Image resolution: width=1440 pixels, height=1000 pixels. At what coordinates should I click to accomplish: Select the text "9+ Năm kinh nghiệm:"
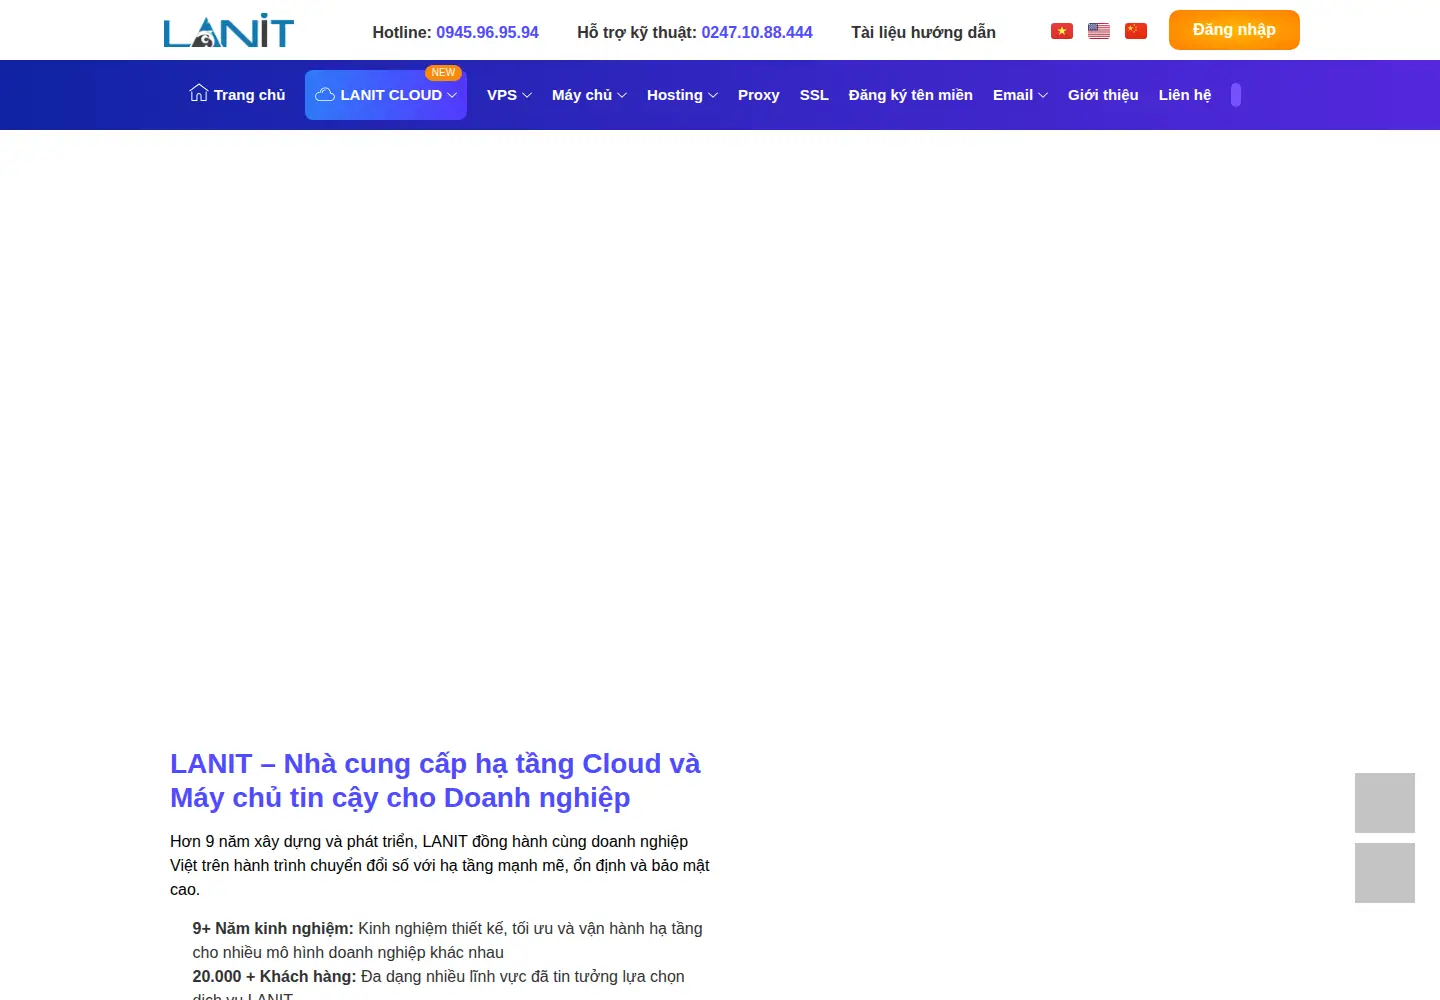273,928
